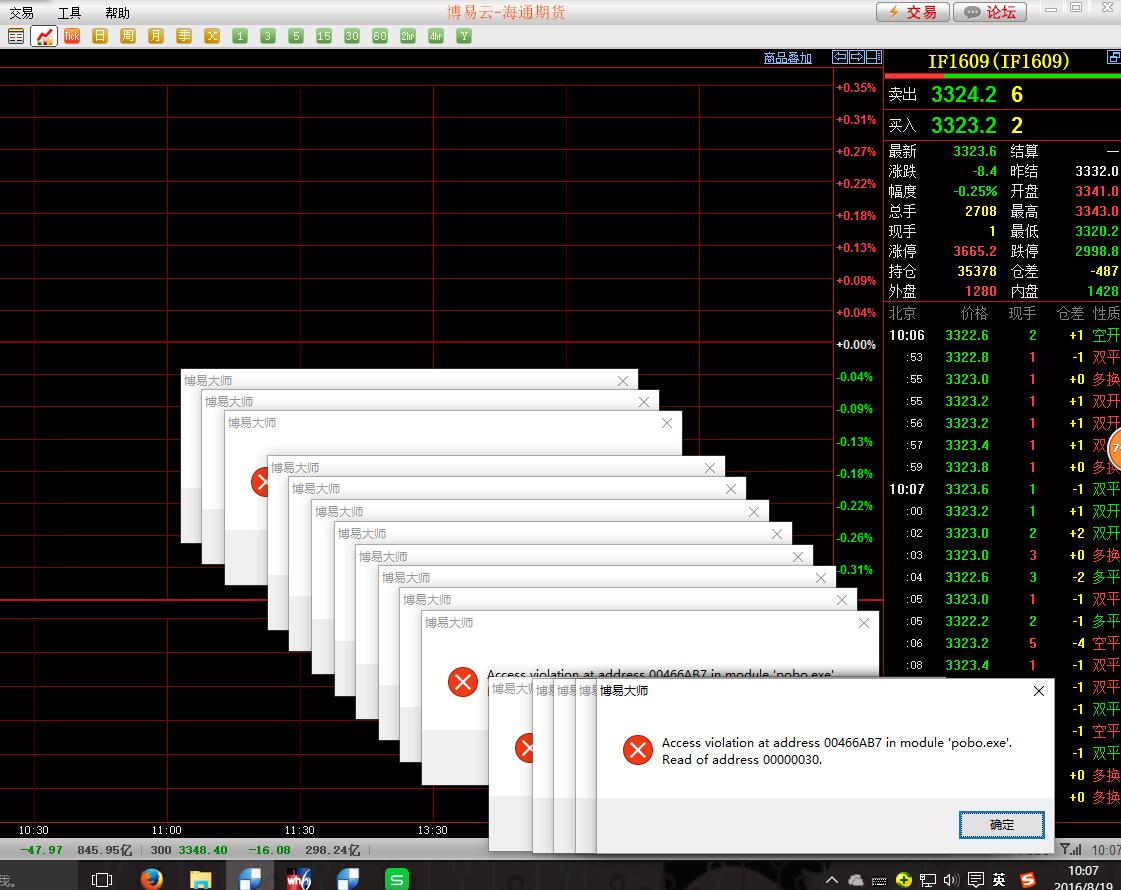This screenshot has height=890, width=1121.
Task: Click the 论坛 forum button
Action: [x=989, y=12]
